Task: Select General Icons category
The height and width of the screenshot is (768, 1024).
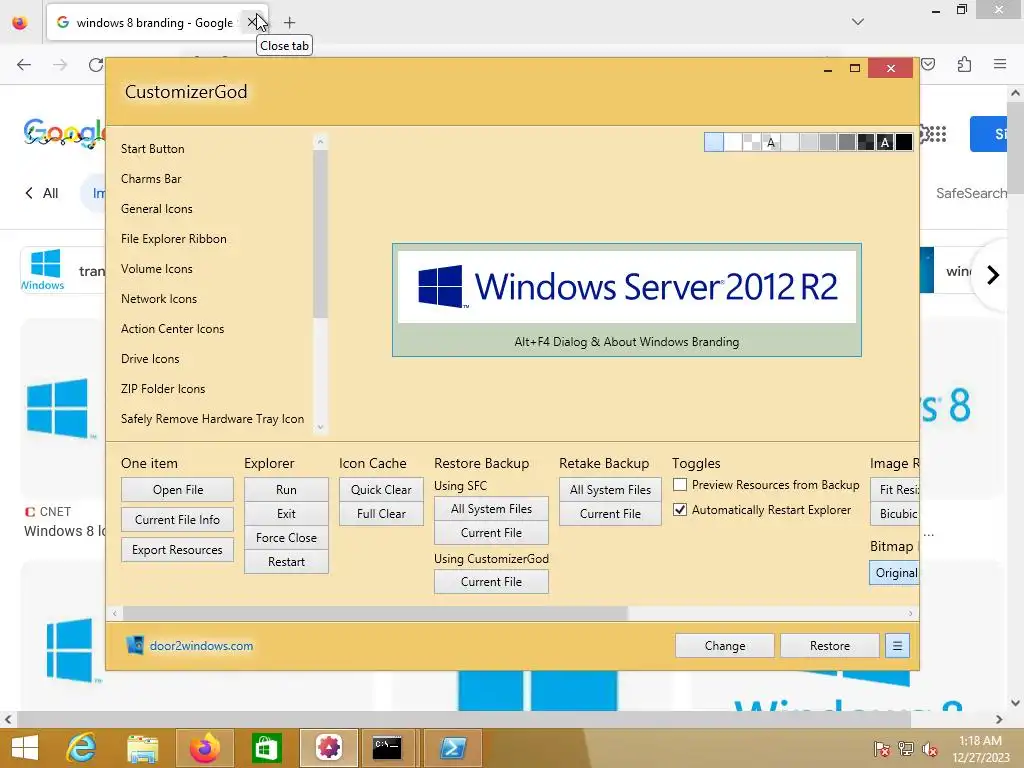Action: pos(157,209)
